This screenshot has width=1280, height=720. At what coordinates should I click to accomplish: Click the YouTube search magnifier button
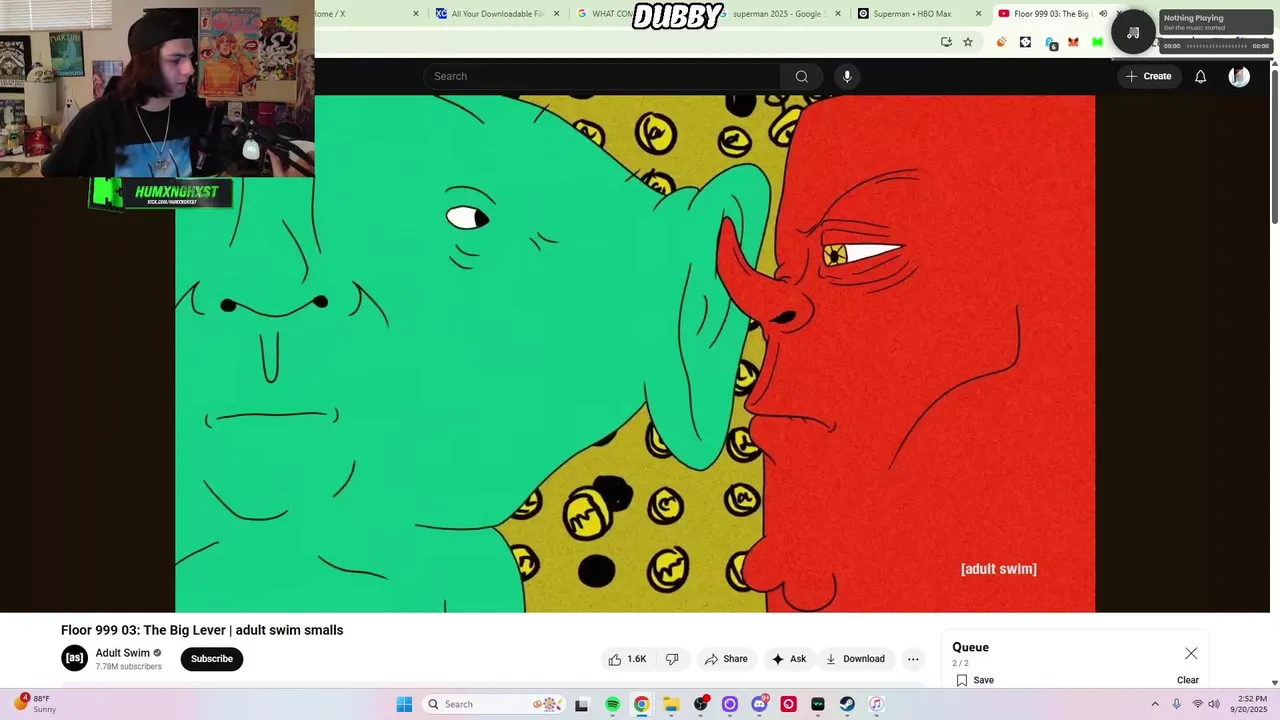coord(801,76)
